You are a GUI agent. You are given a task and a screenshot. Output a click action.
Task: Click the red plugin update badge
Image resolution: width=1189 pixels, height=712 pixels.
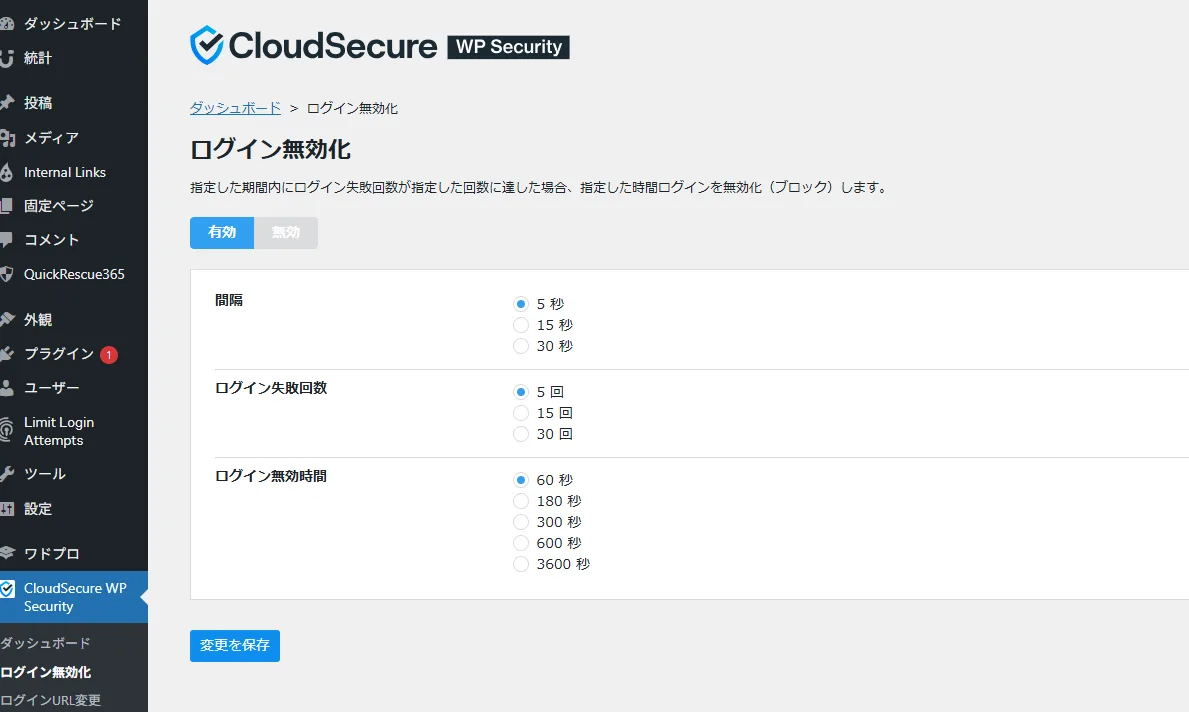point(109,355)
